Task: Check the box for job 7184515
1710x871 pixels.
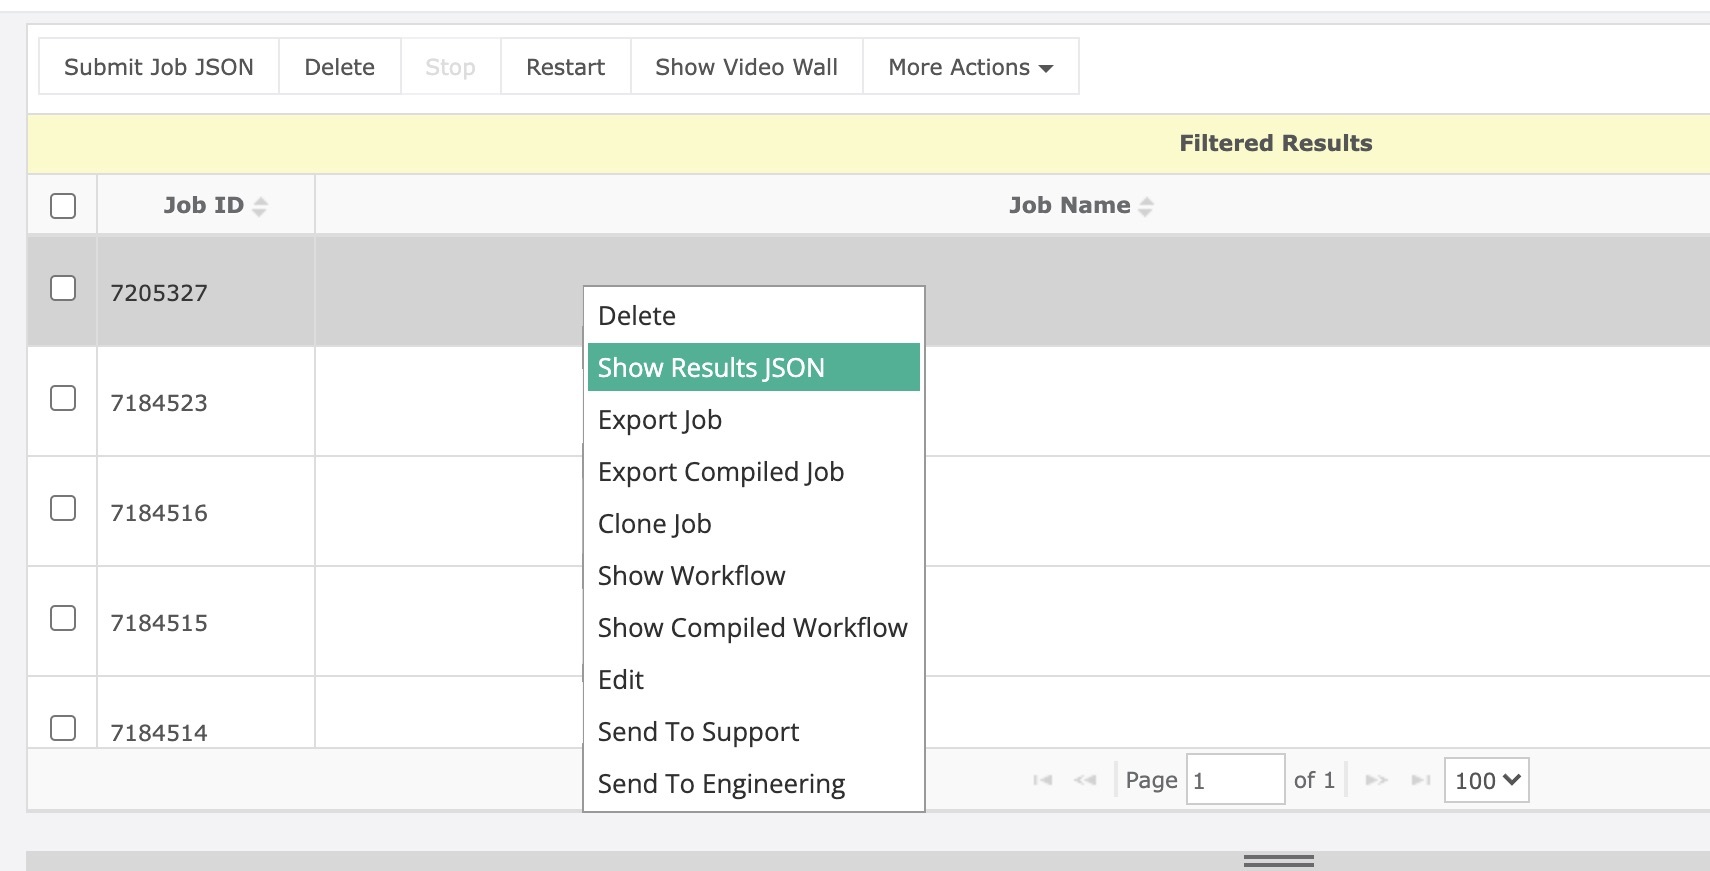Action: [x=63, y=618]
